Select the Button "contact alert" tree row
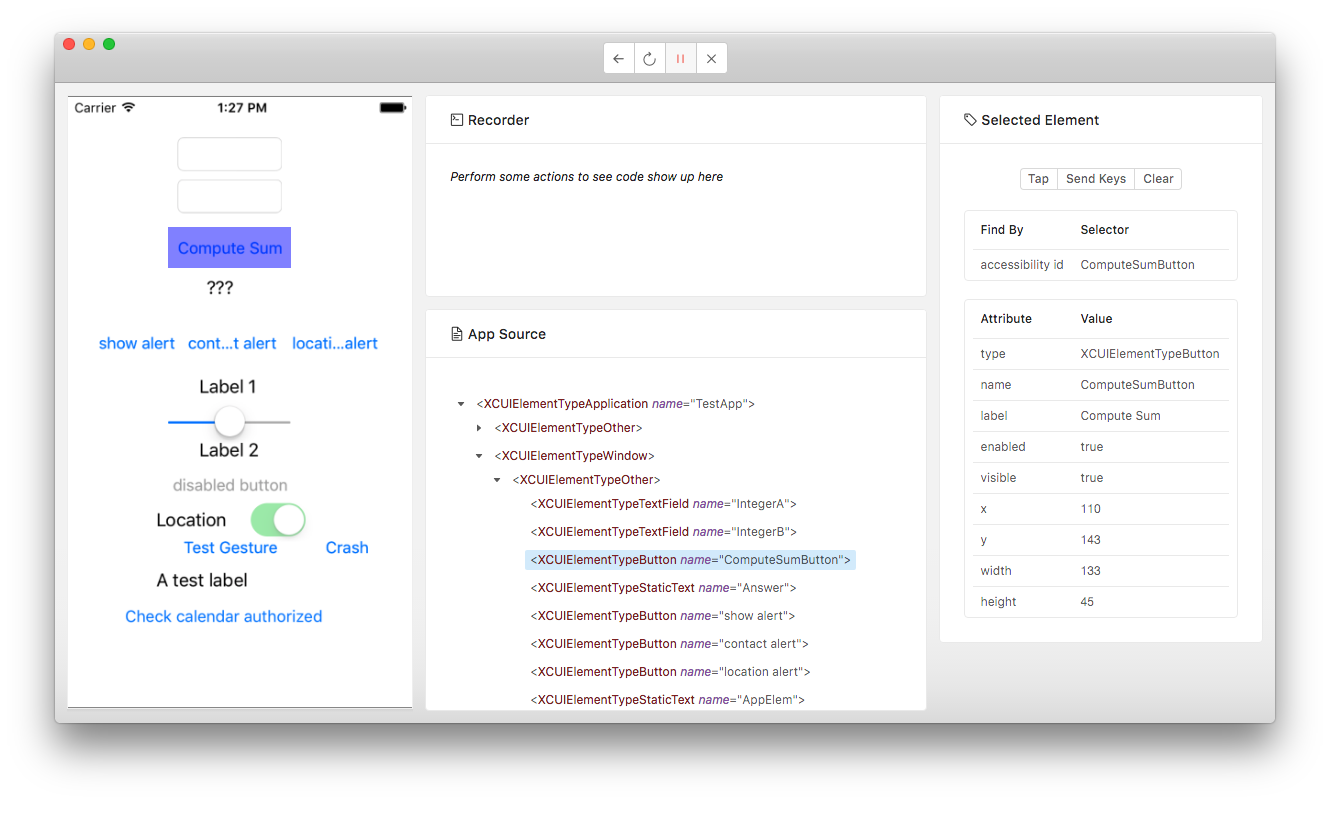1333x817 pixels. (x=669, y=644)
